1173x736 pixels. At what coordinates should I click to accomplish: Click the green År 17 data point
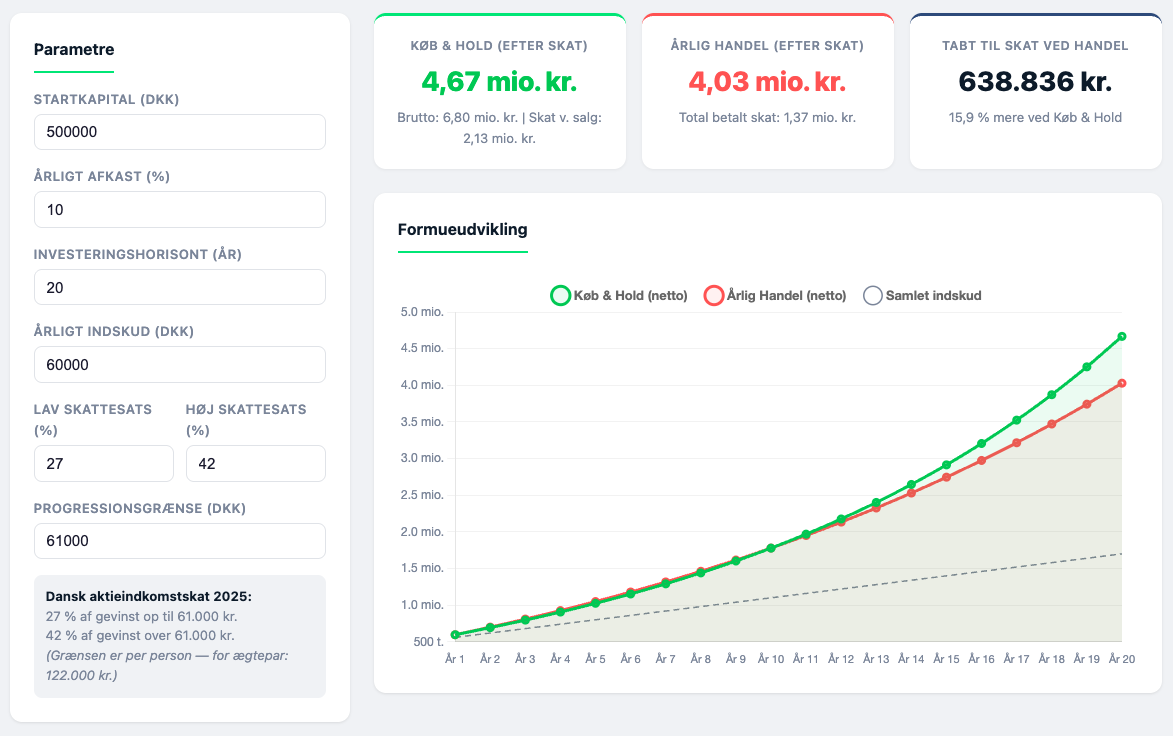tap(1017, 420)
